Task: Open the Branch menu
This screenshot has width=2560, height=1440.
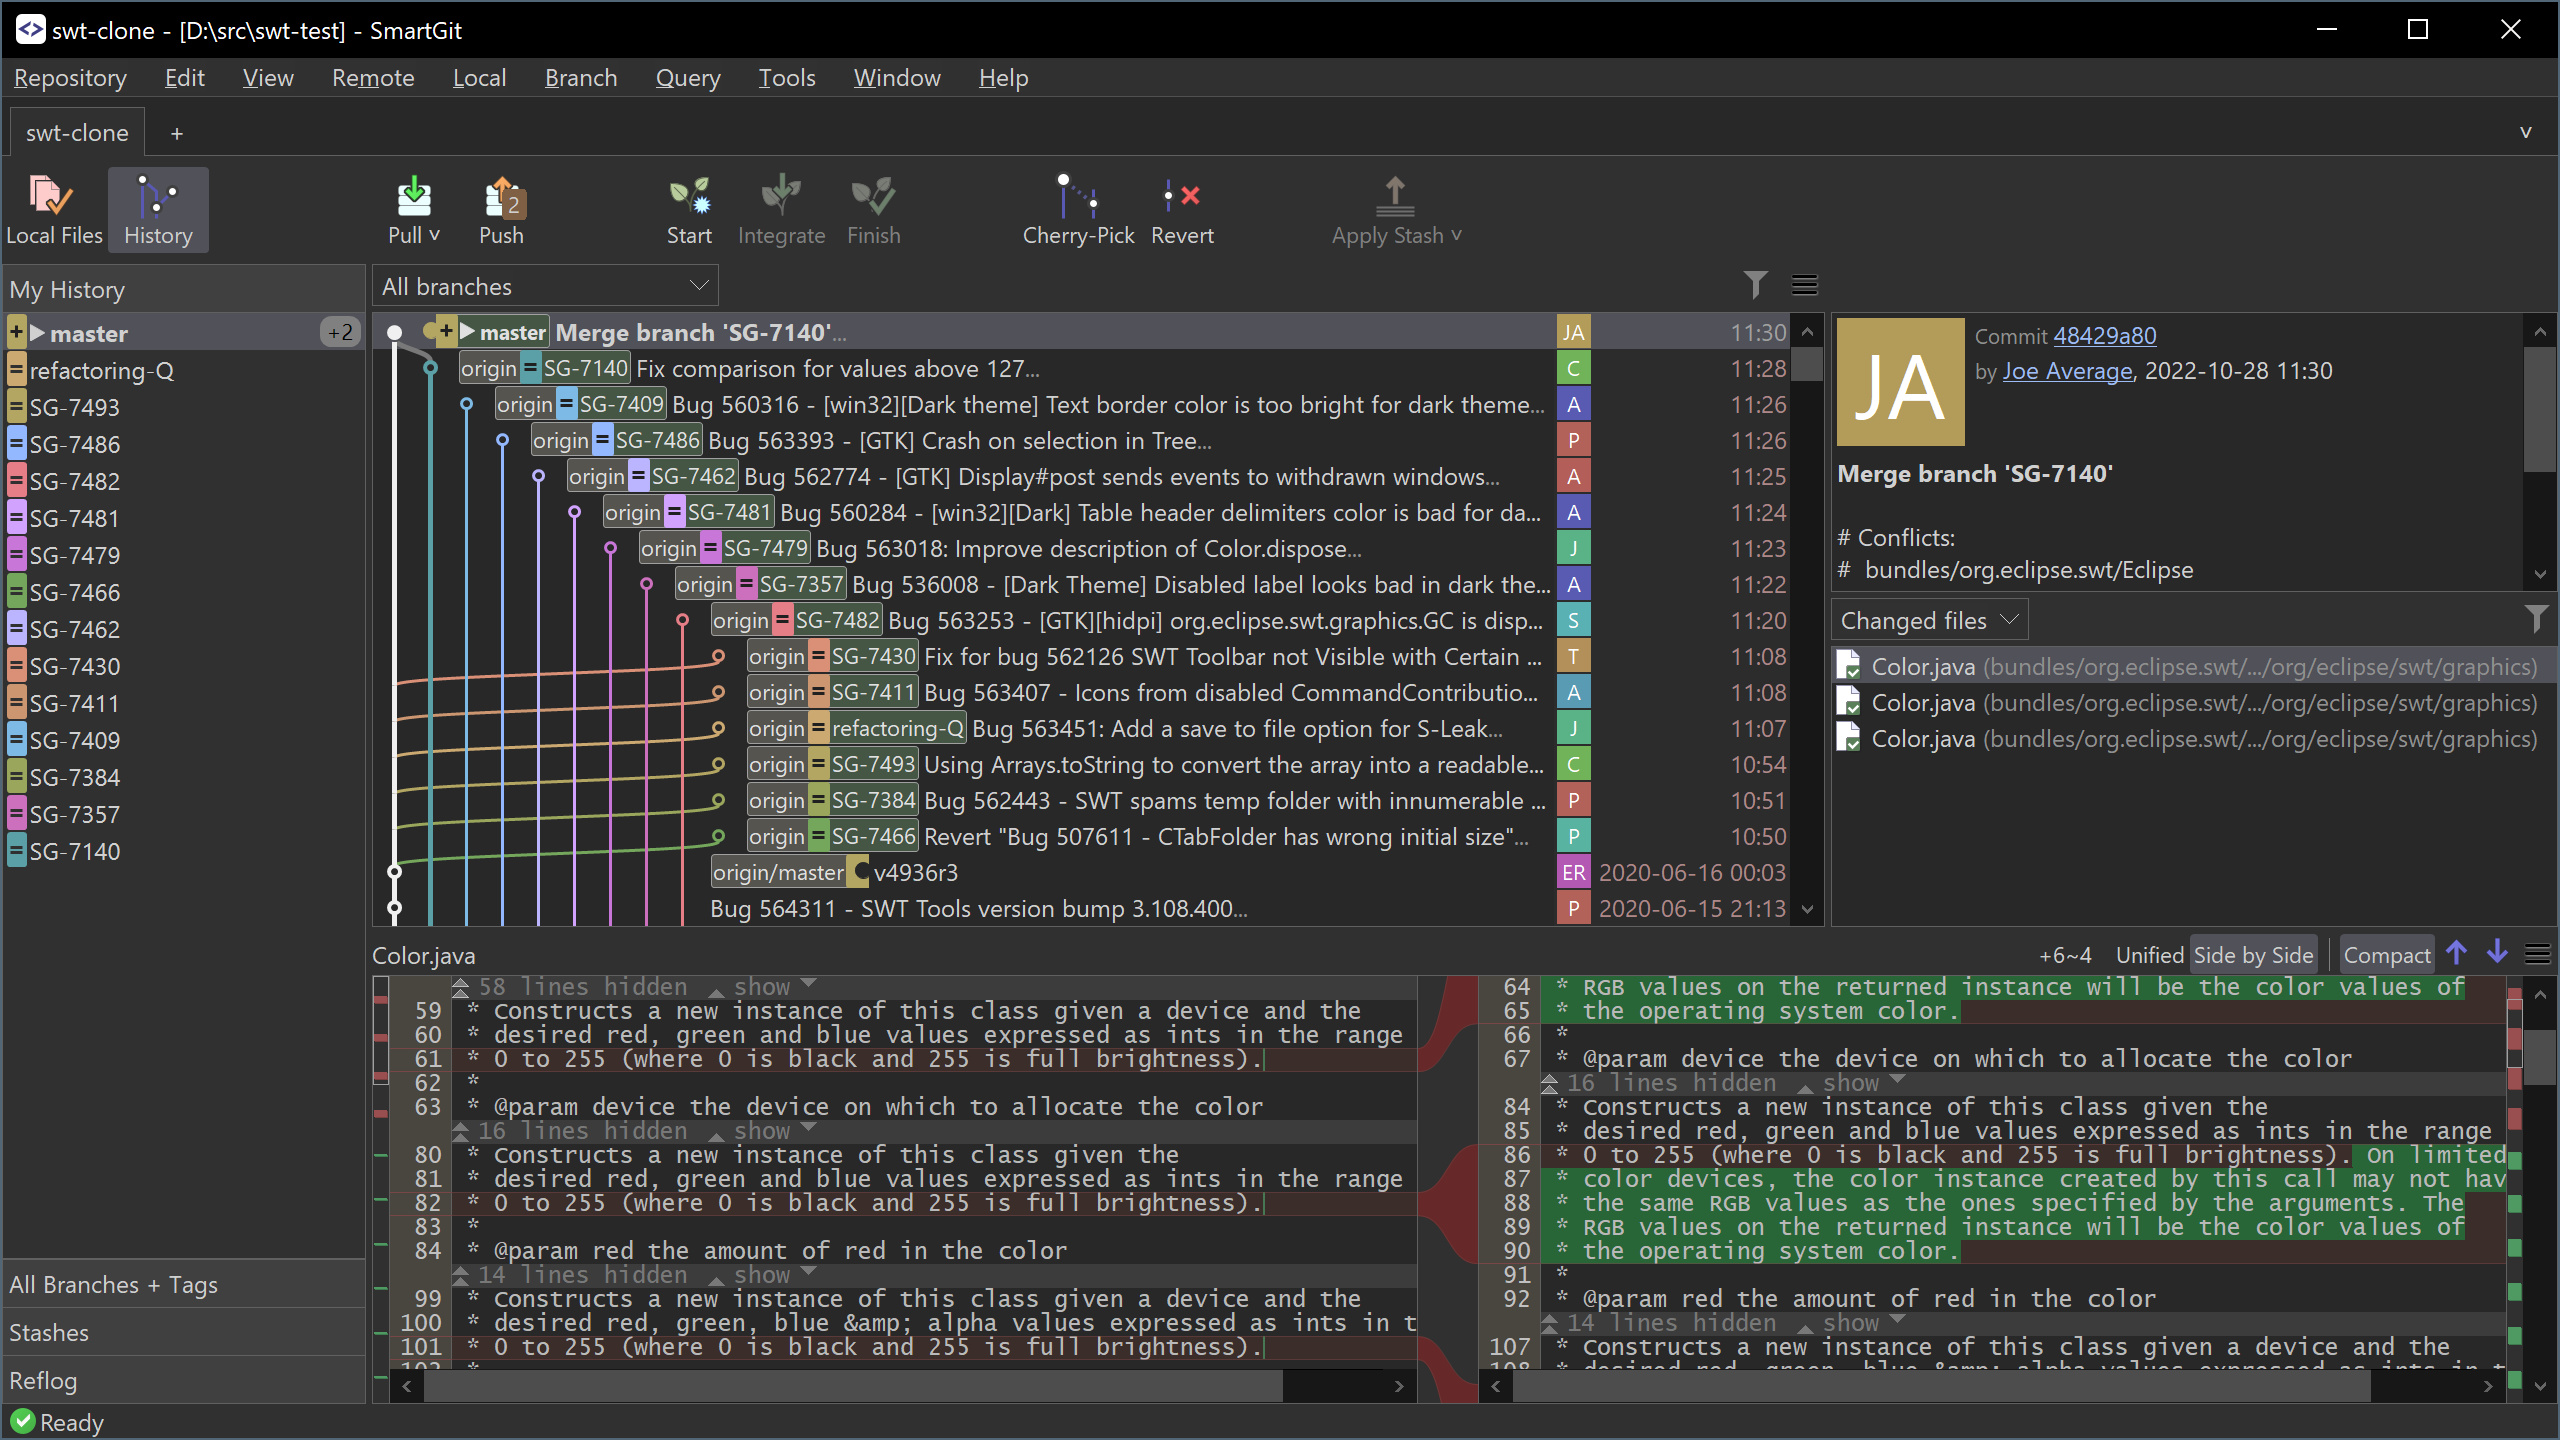Action: pos(578,77)
